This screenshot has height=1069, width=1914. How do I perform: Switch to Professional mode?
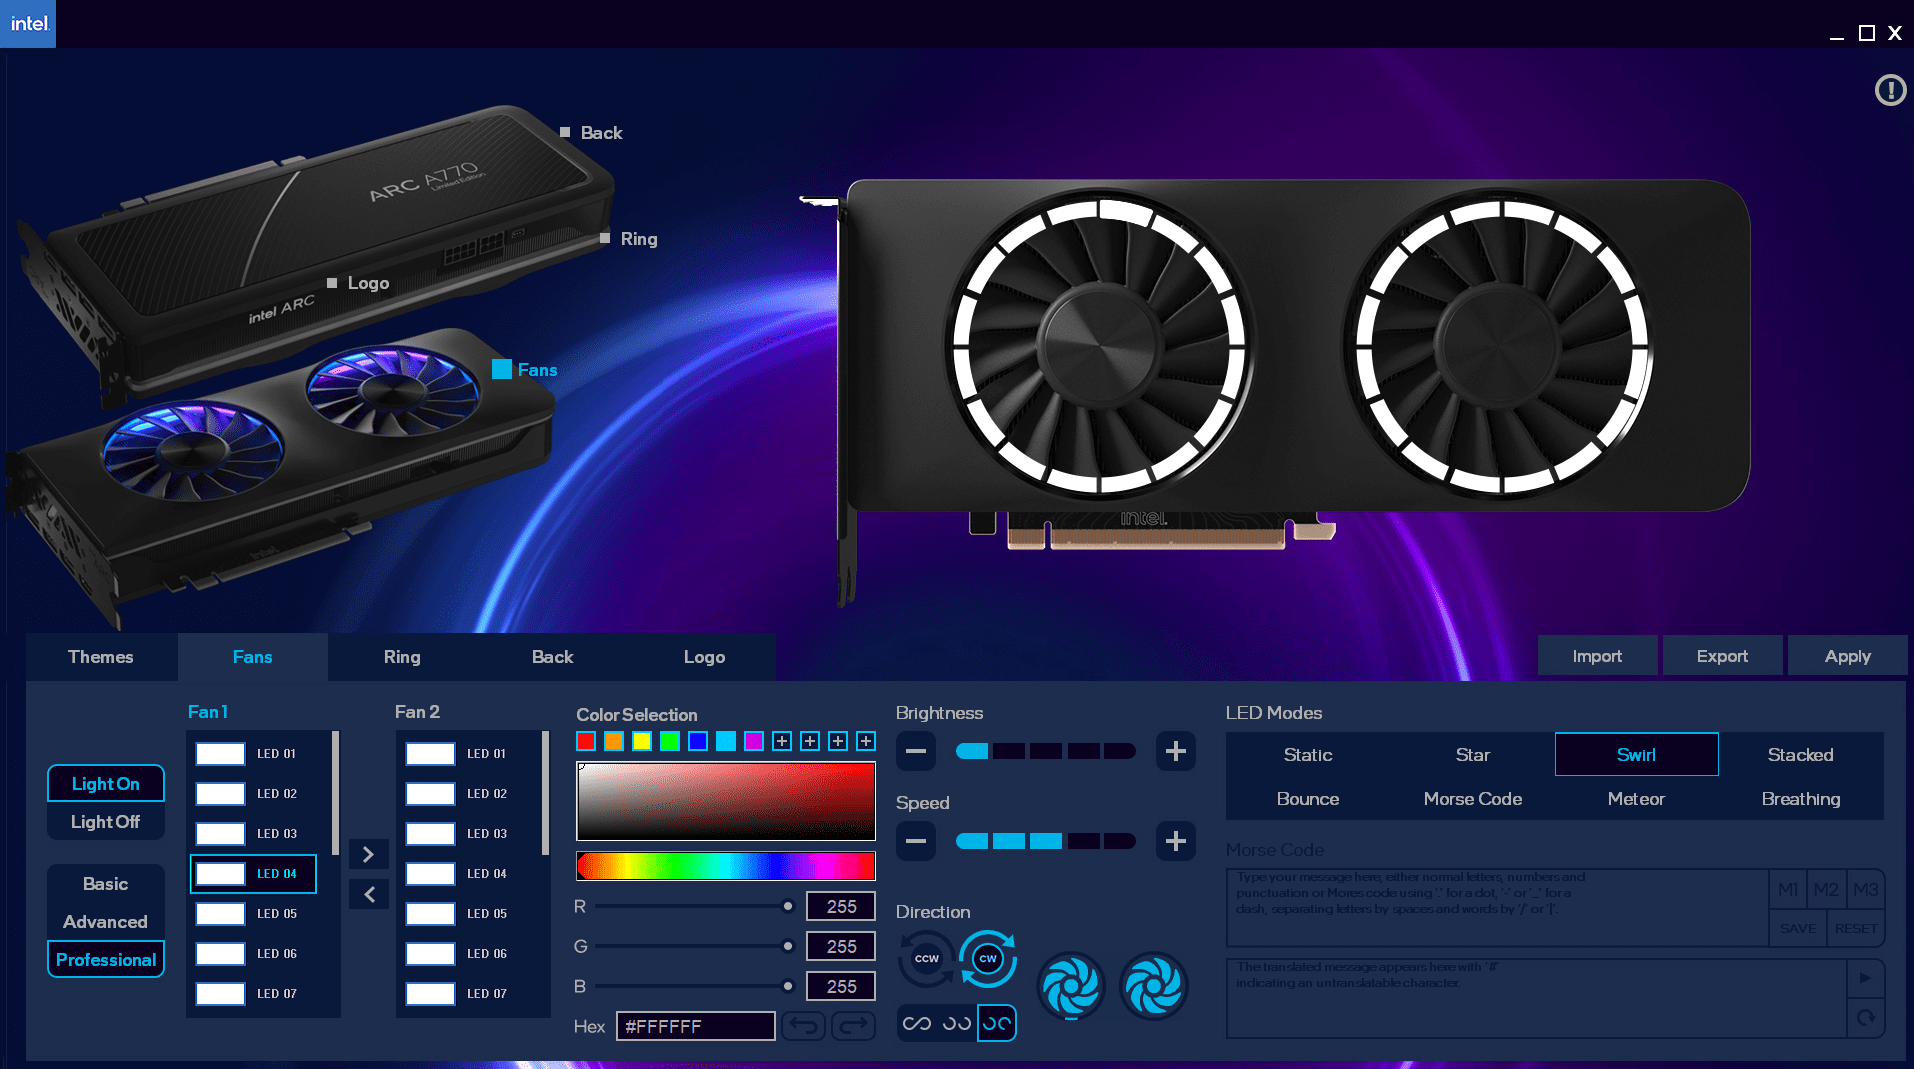point(106,959)
